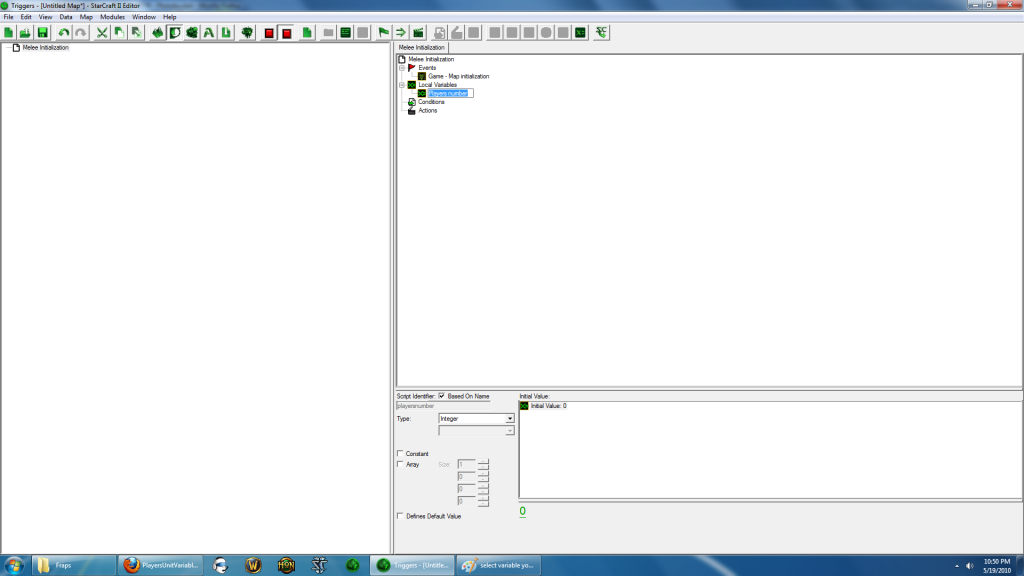This screenshot has width=1024, height=576.
Task: Open the Text module 'A' icon
Action: pos(209,33)
